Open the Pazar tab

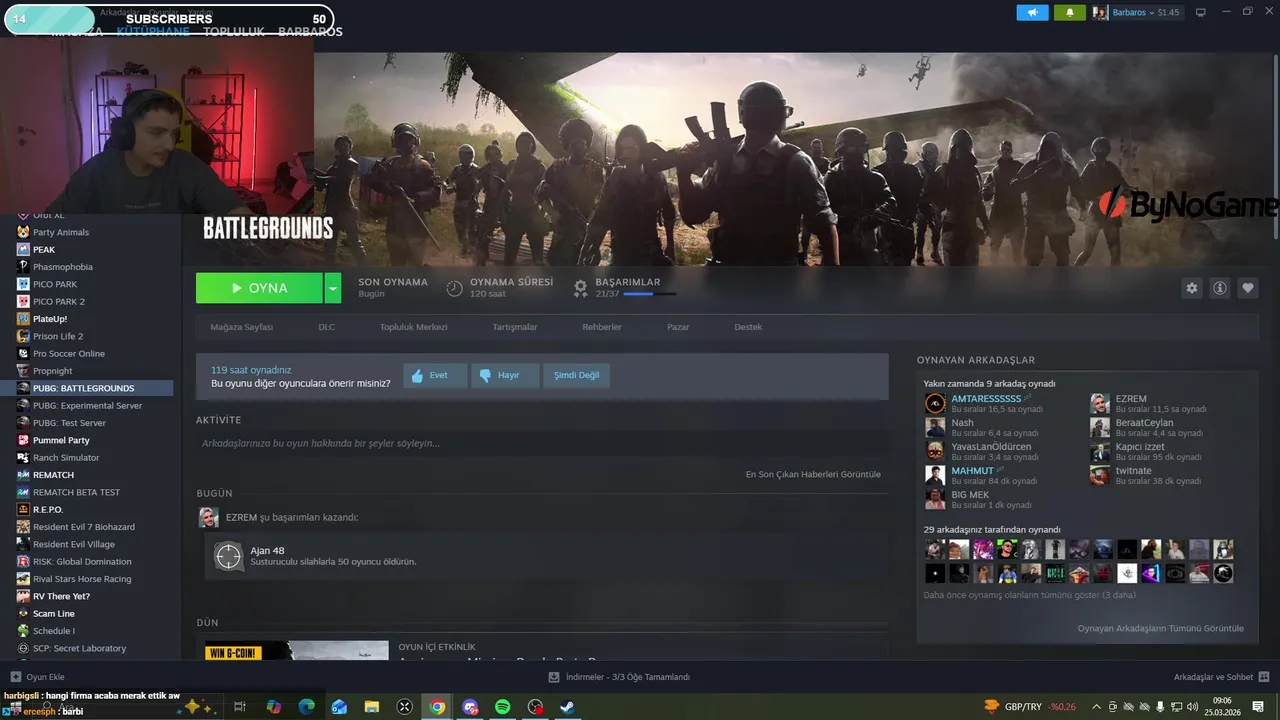click(678, 327)
